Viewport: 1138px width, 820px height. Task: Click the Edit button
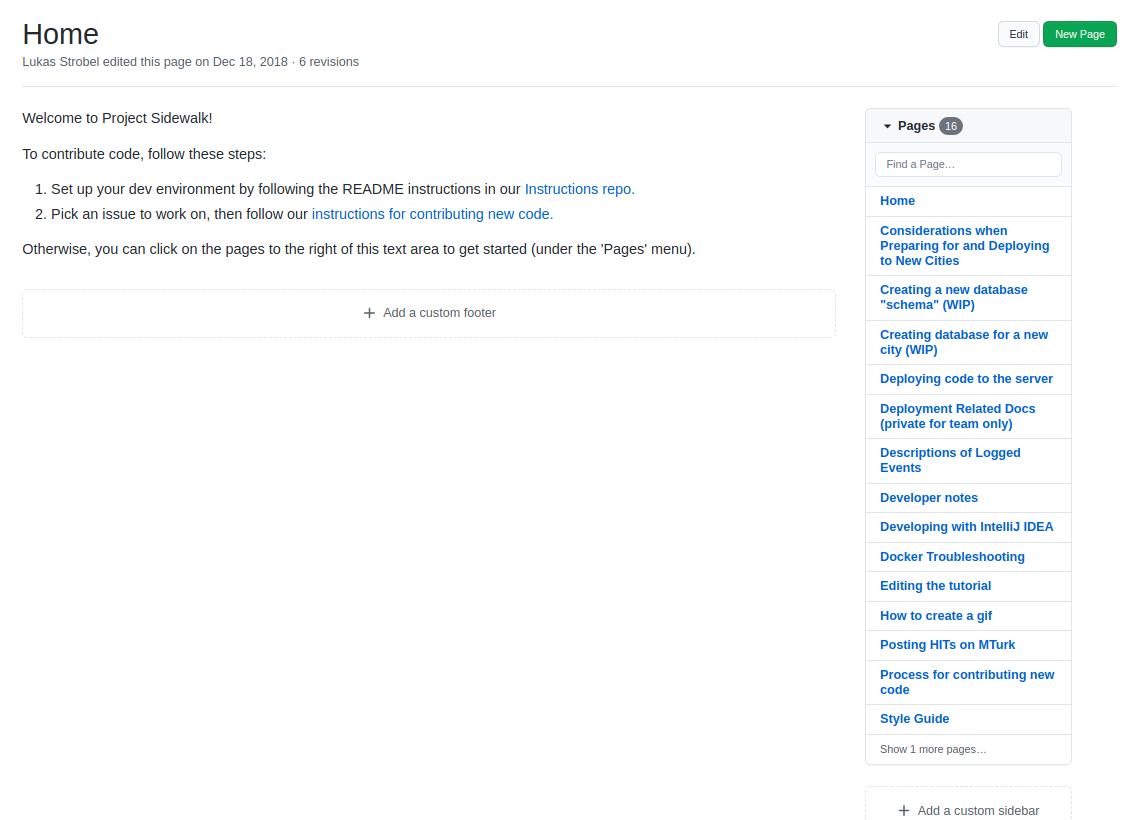pos(1018,33)
